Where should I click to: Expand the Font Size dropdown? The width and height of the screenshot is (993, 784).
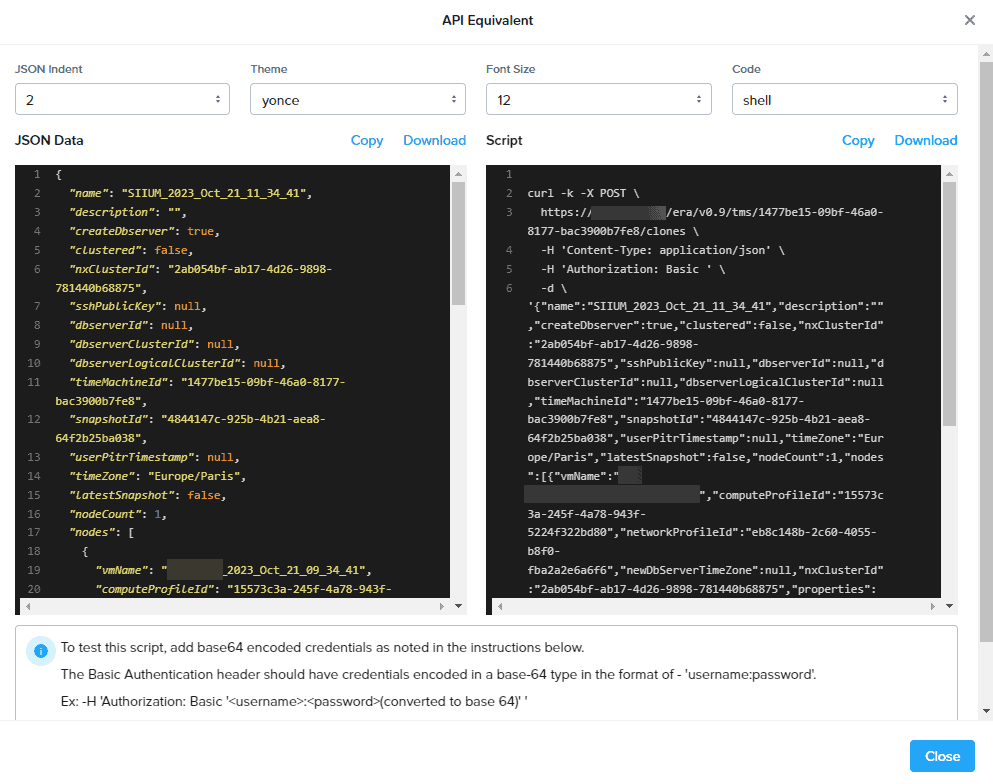click(x=598, y=100)
